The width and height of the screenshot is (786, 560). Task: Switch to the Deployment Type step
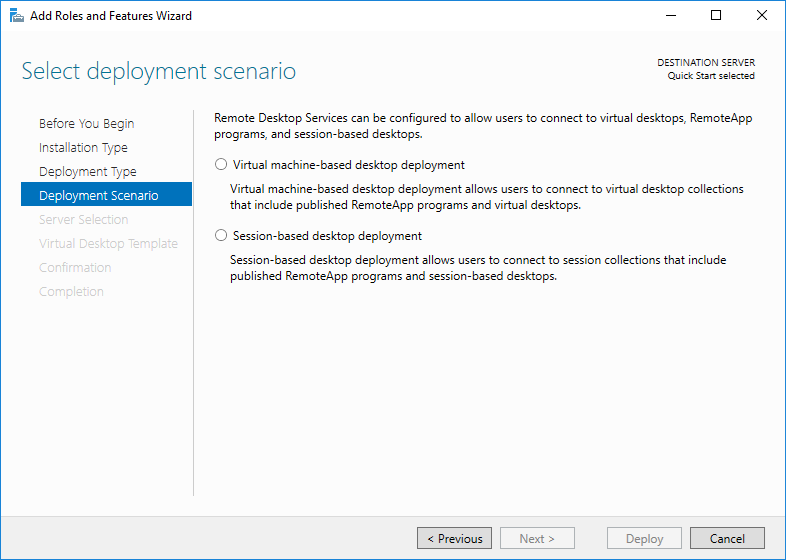tap(88, 171)
